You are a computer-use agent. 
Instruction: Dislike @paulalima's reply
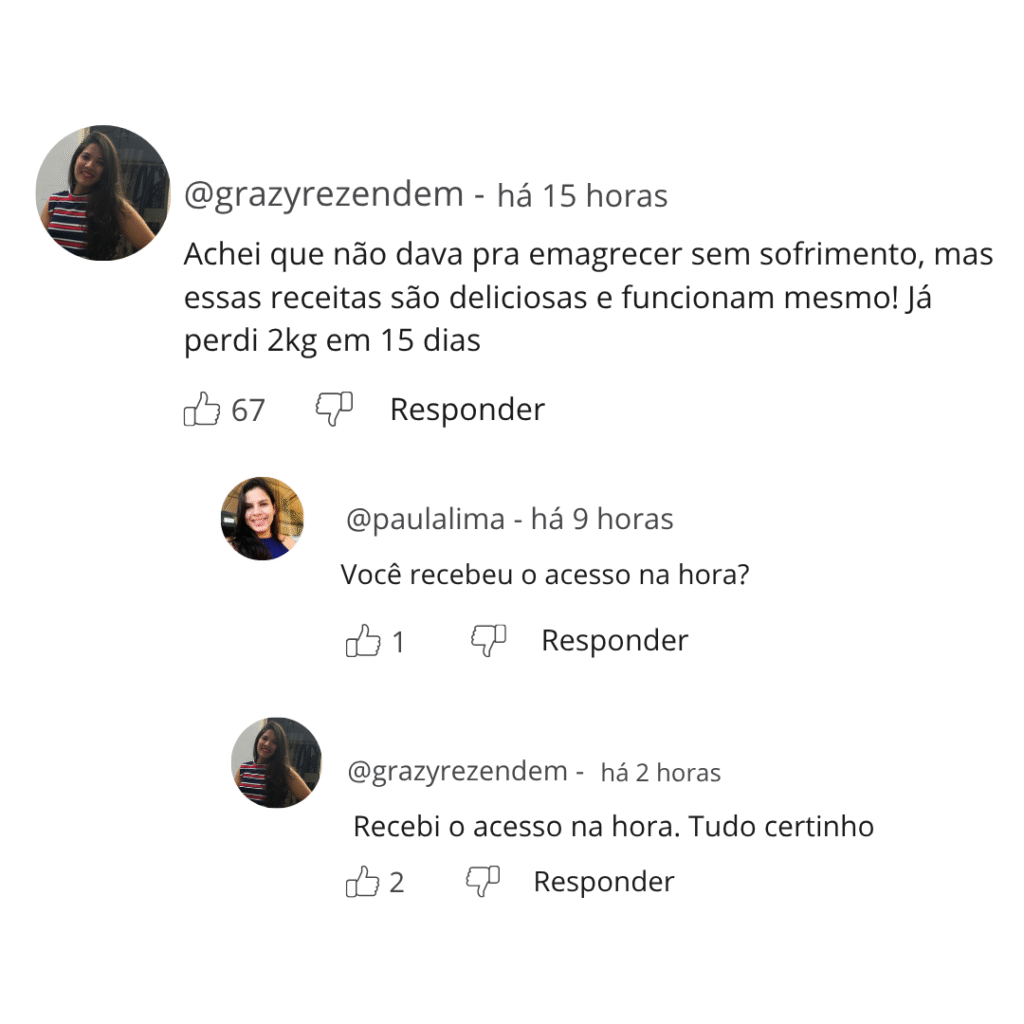pos(488,641)
